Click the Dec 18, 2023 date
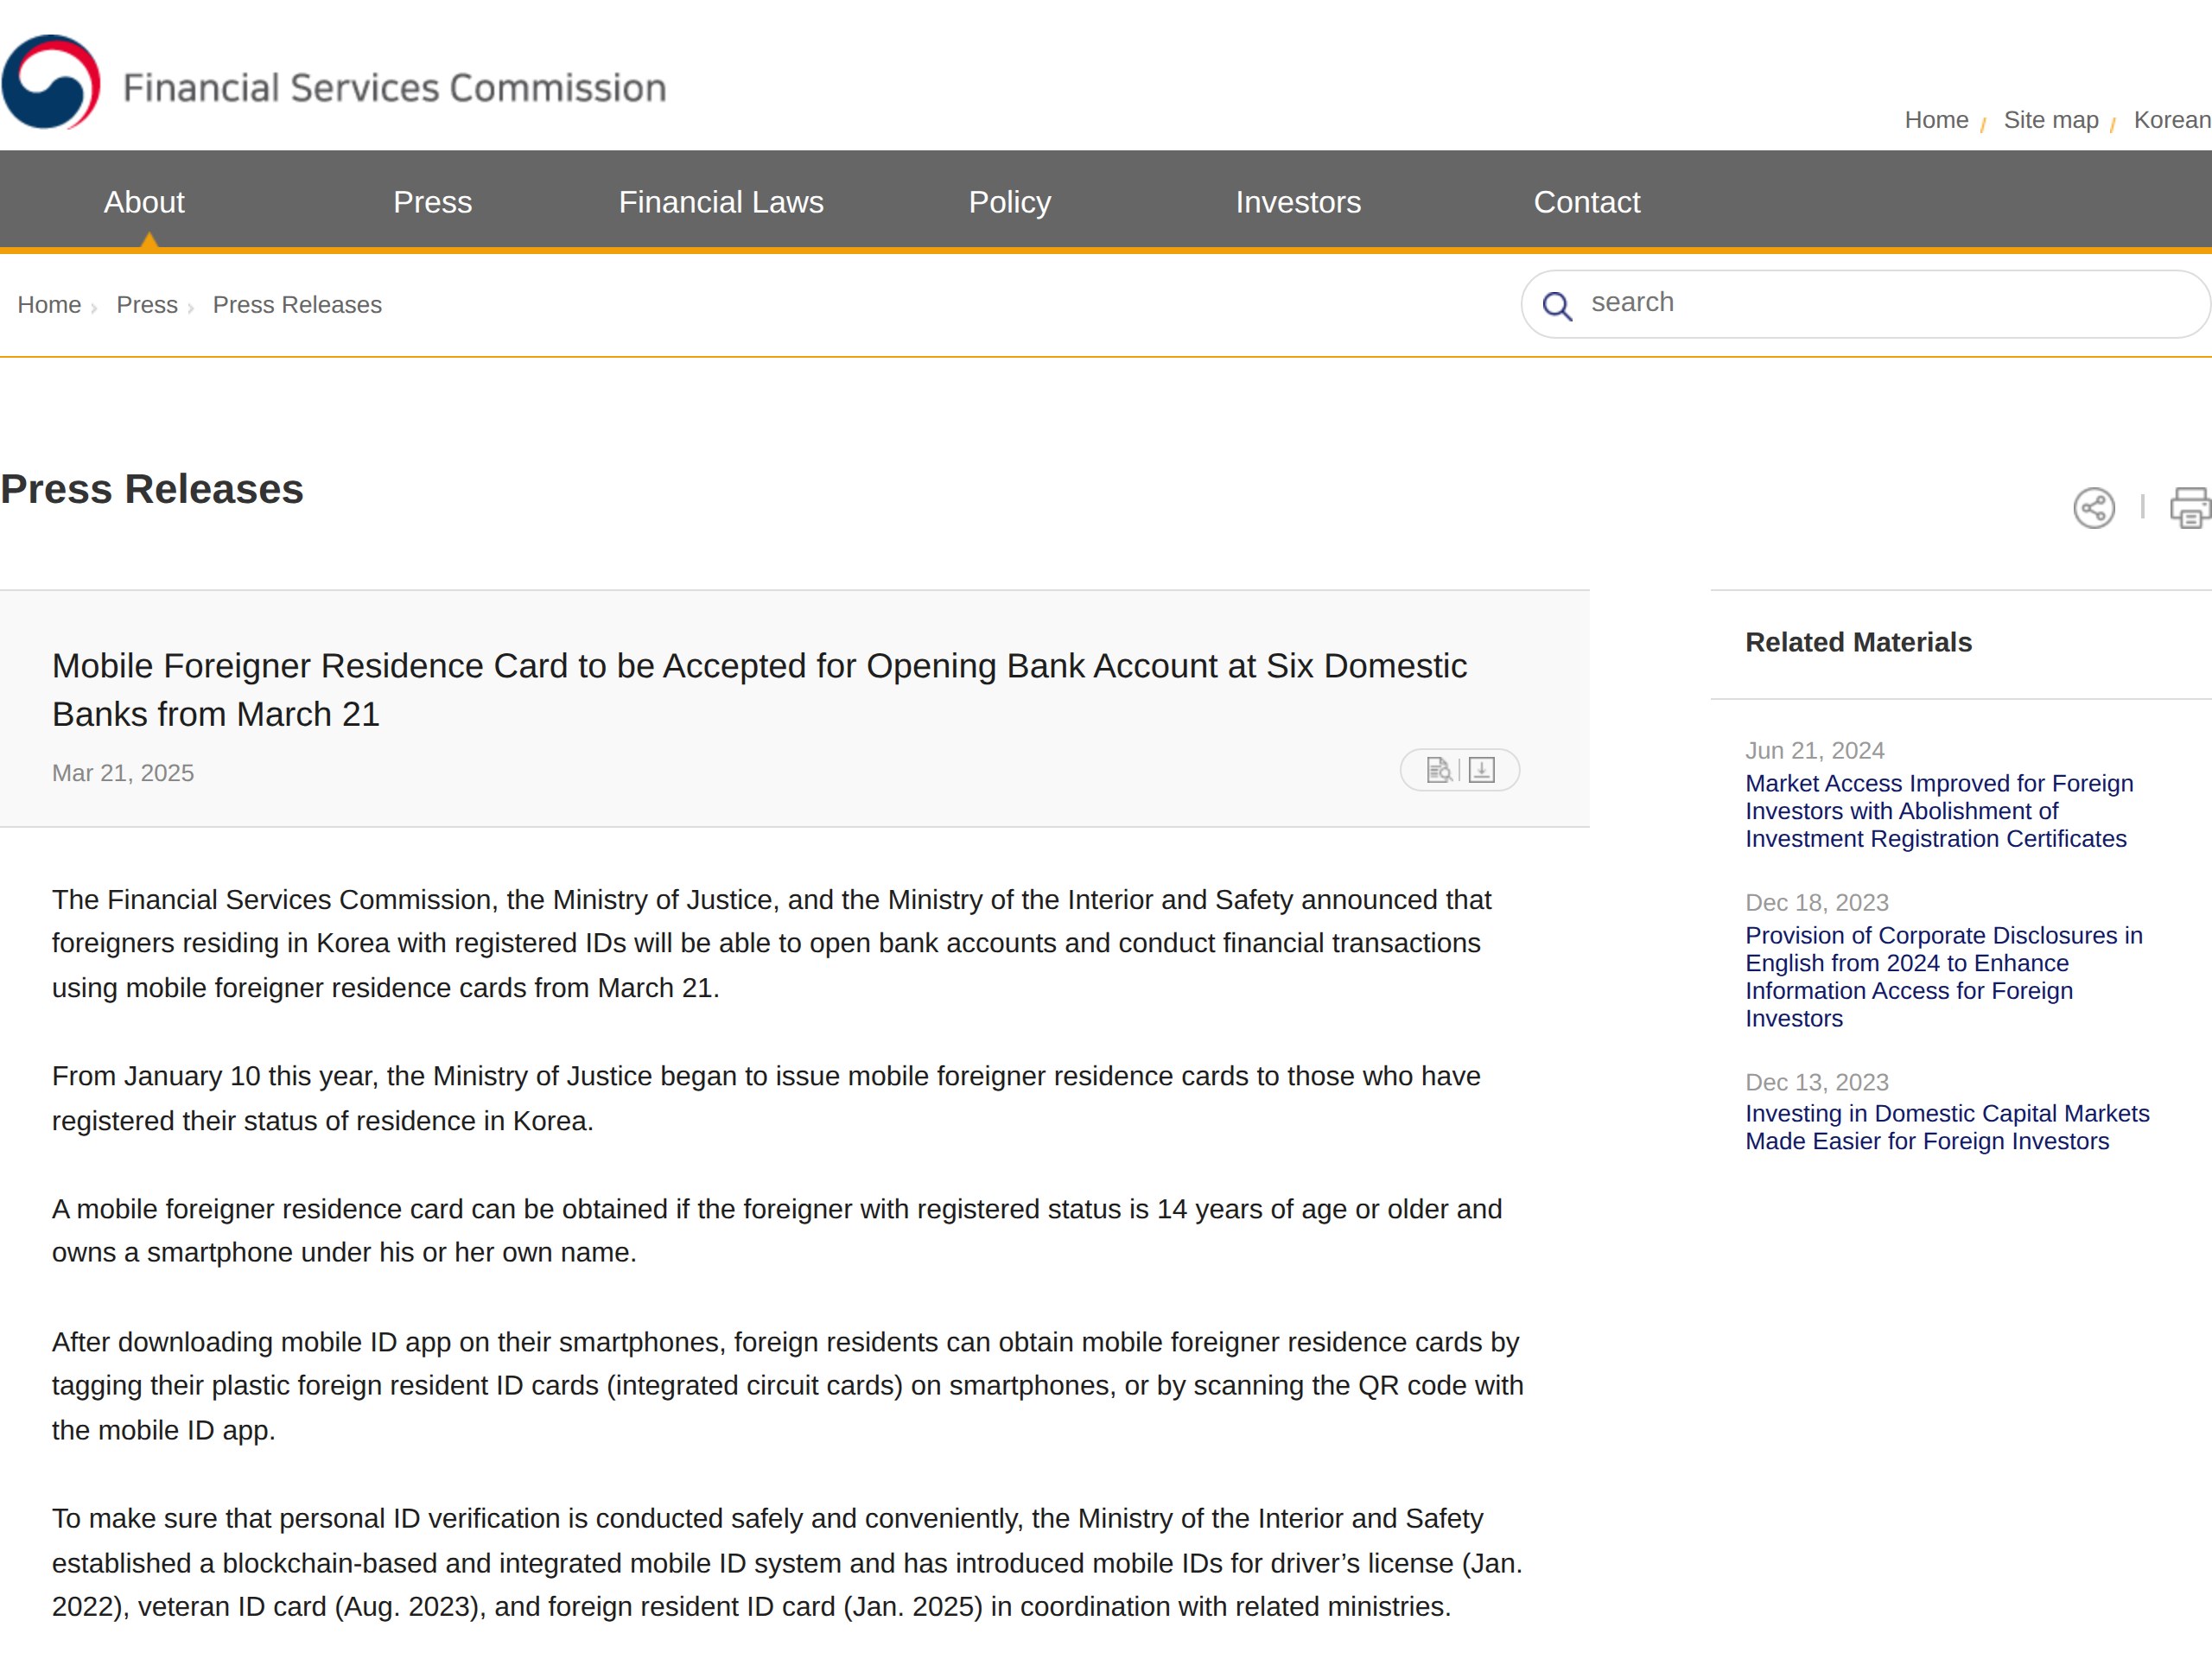 click(1816, 902)
